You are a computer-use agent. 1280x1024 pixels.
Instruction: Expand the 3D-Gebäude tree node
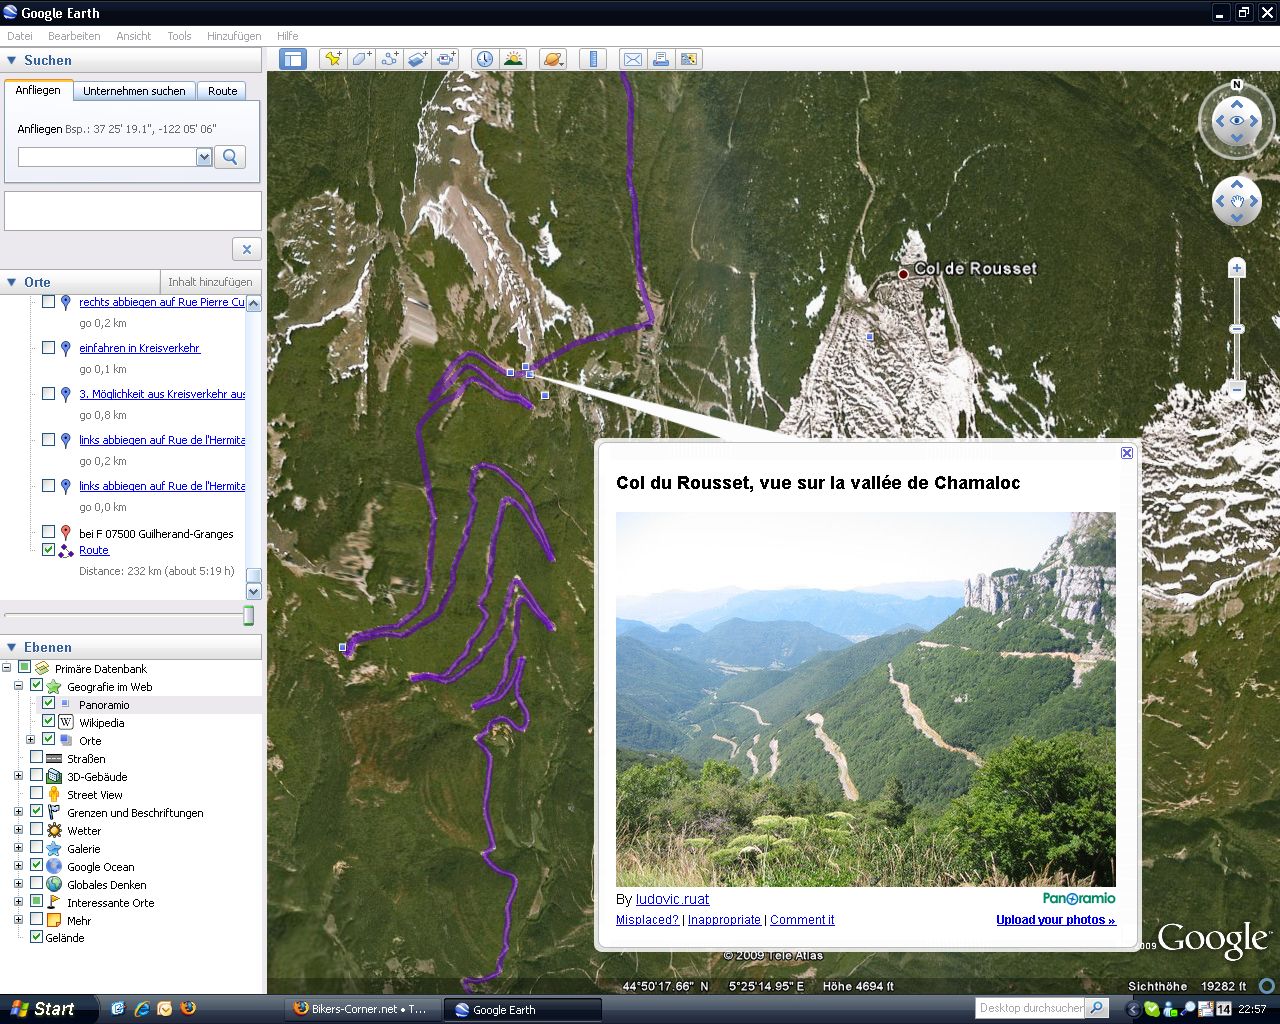coord(18,776)
